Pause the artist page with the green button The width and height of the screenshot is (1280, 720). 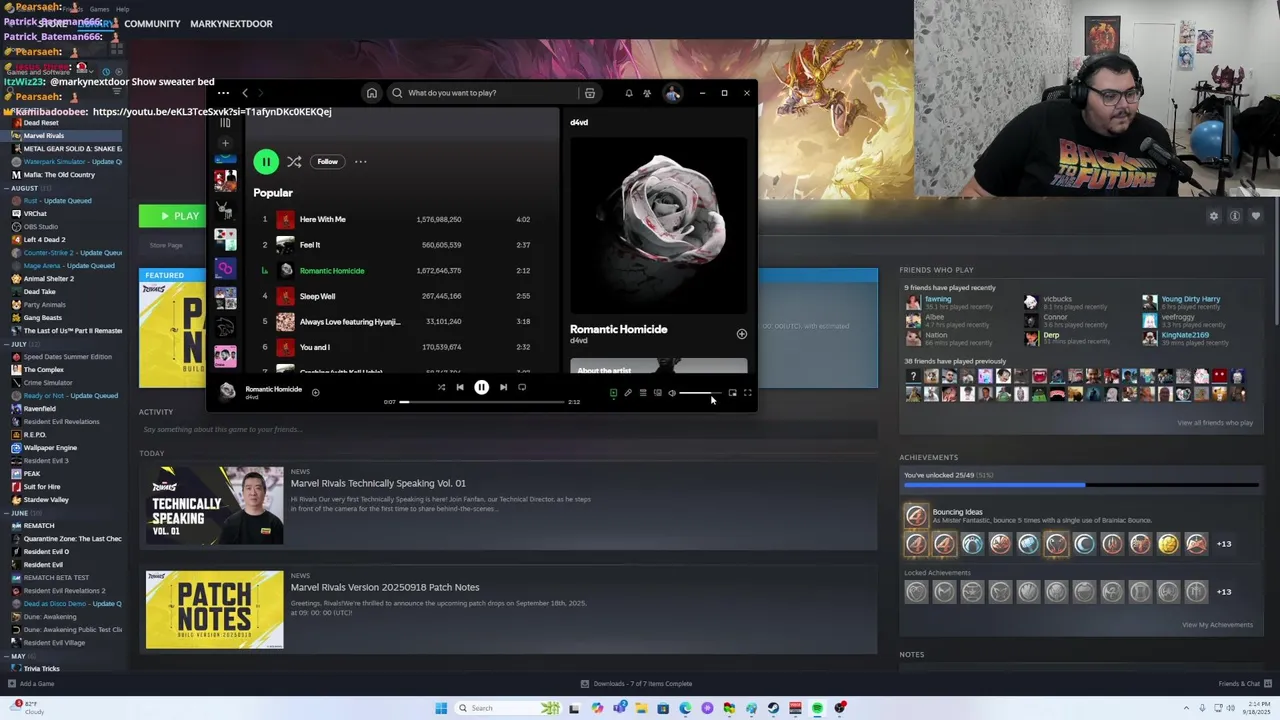click(x=266, y=161)
